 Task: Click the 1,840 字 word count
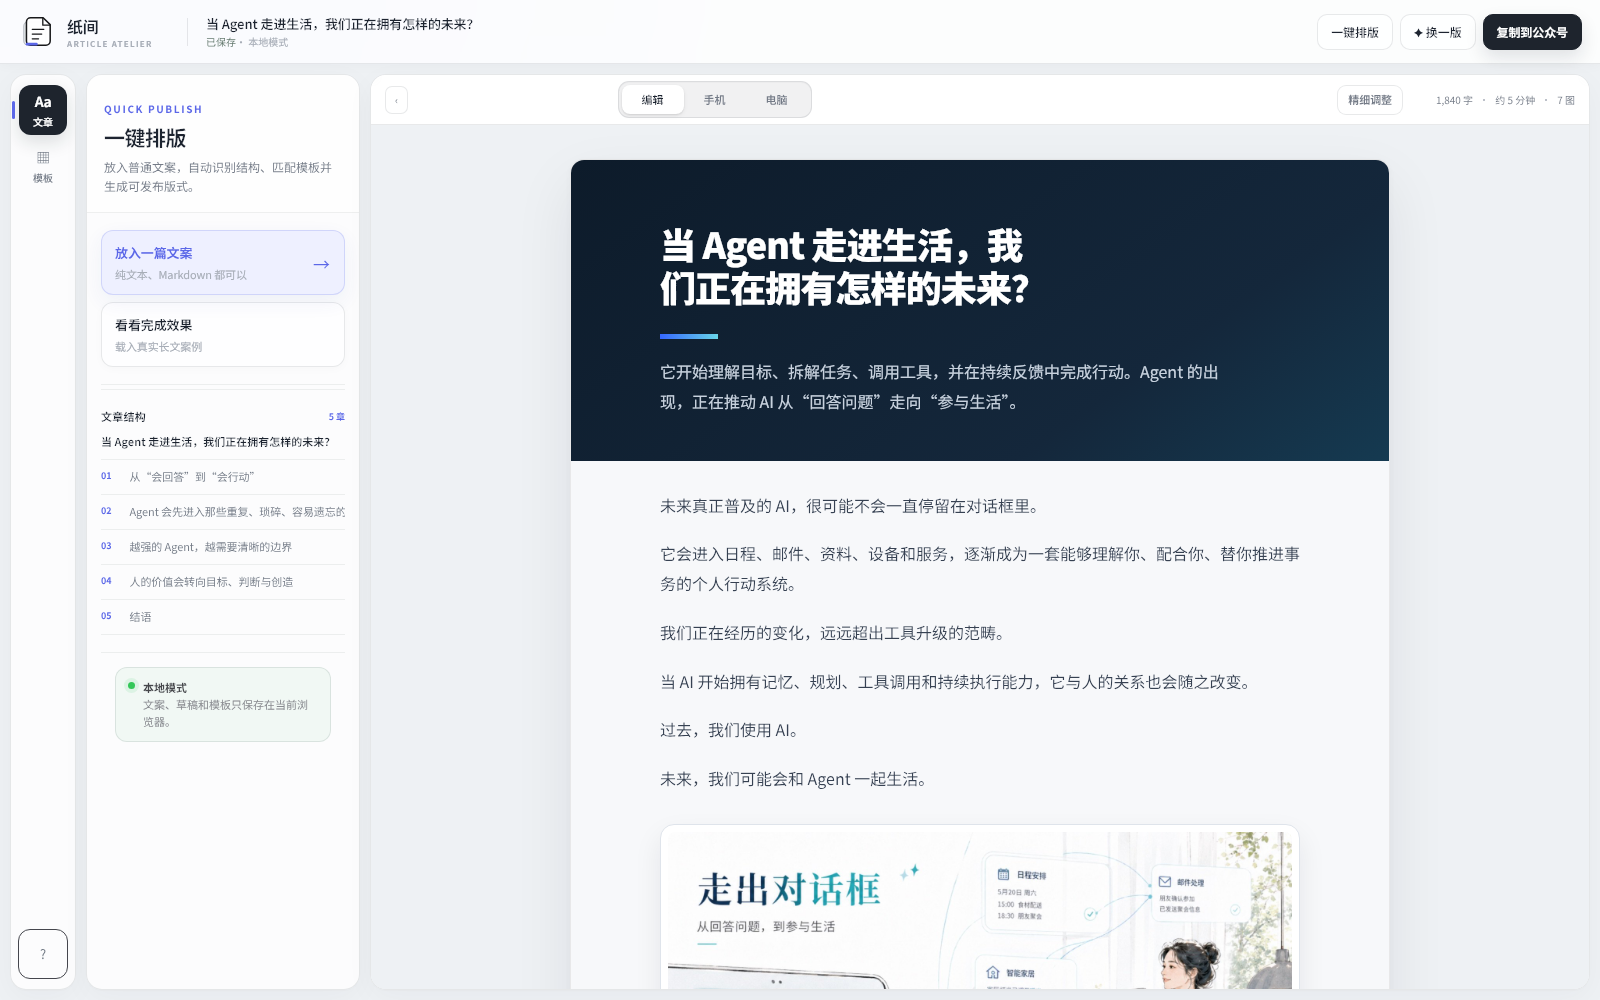1454,100
